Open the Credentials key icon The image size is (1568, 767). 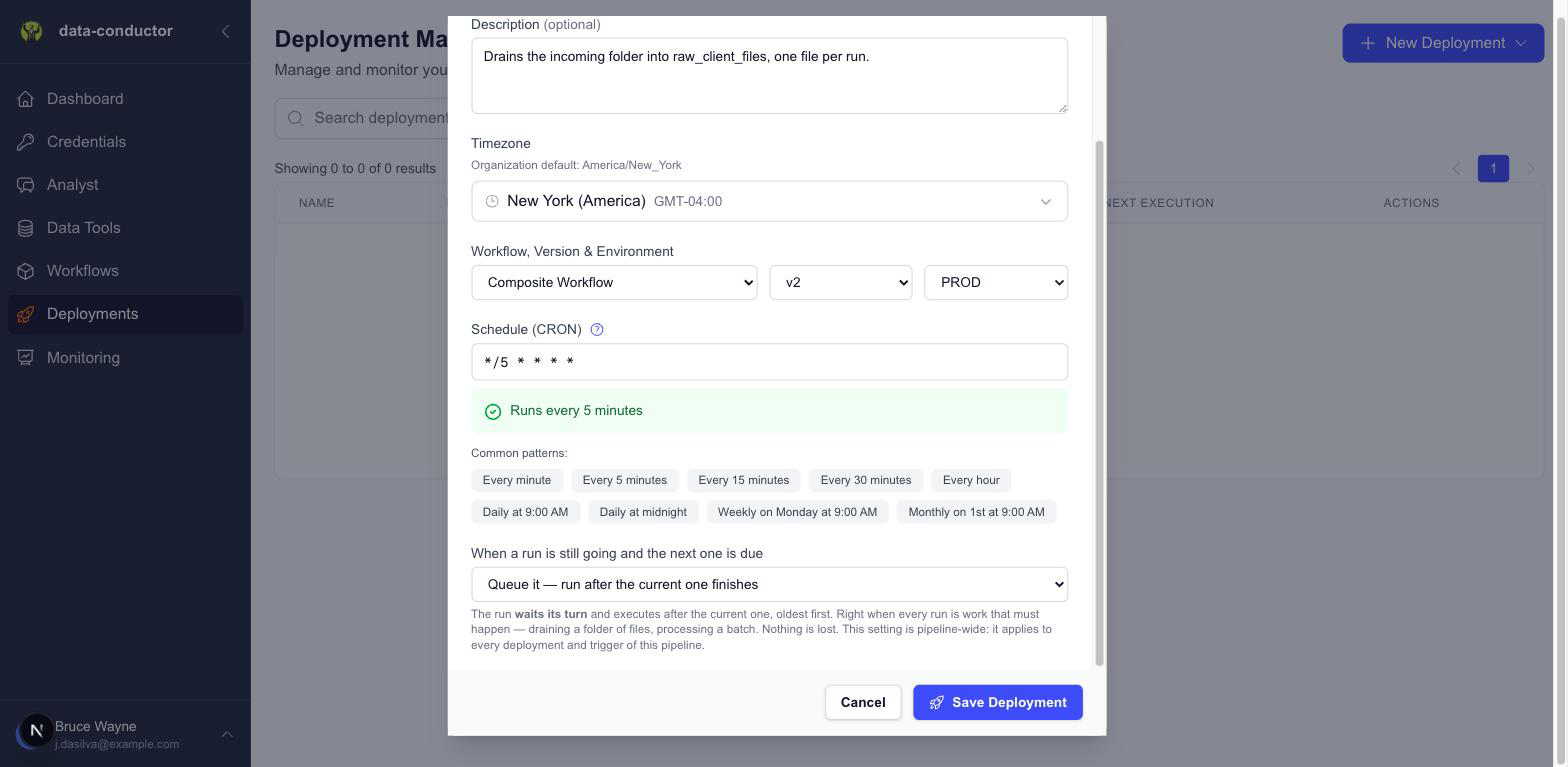click(x=26, y=142)
